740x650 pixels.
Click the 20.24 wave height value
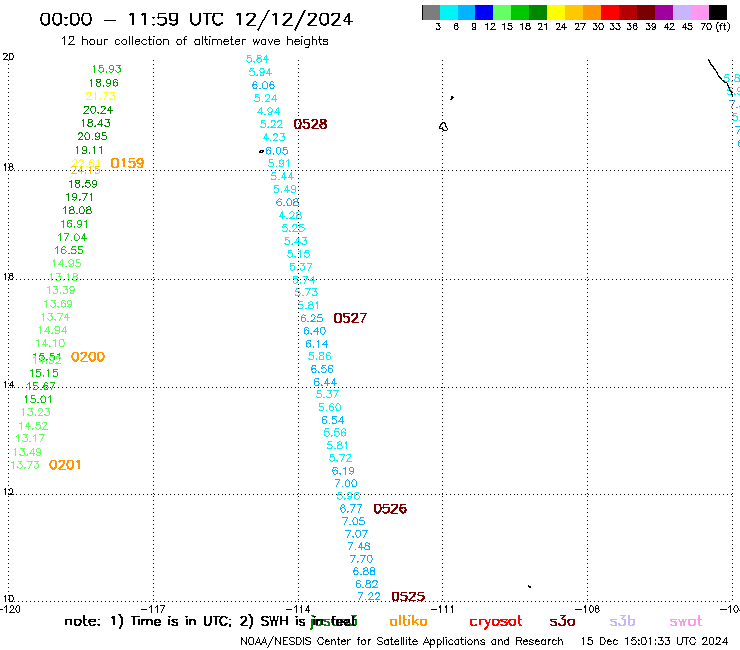[98, 110]
